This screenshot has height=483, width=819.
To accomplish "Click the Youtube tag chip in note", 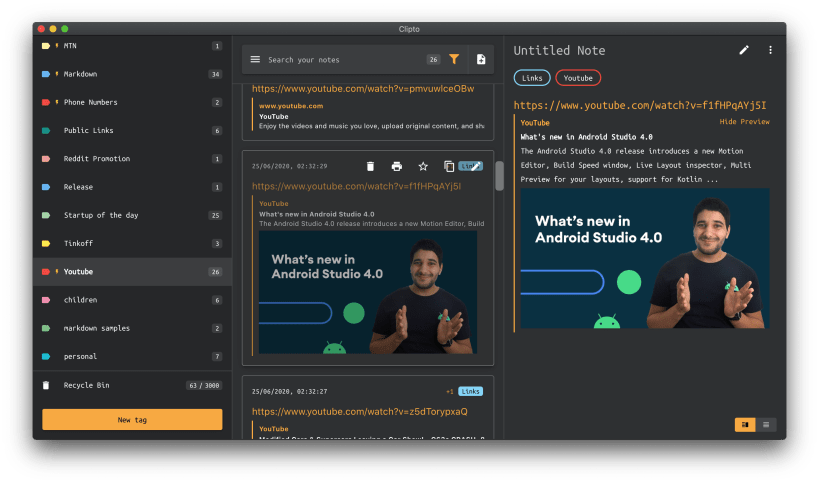I will click(578, 78).
